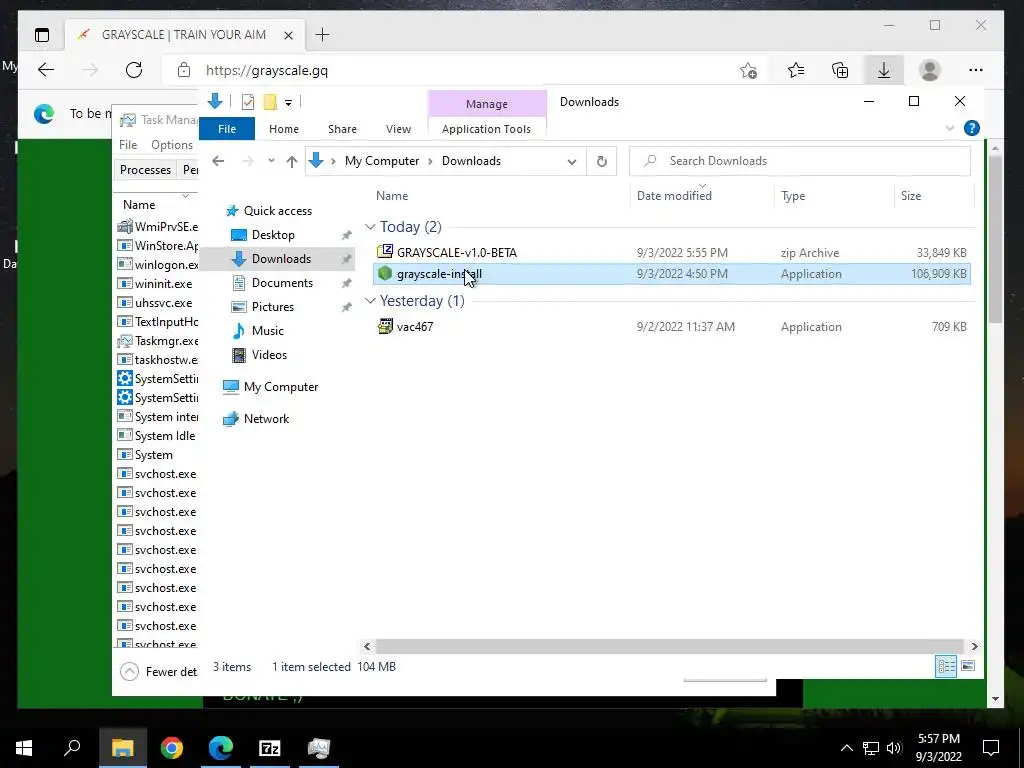Open recent locations dropdown arrow
The width and height of the screenshot is (1024, 768).
coord(271,161)
